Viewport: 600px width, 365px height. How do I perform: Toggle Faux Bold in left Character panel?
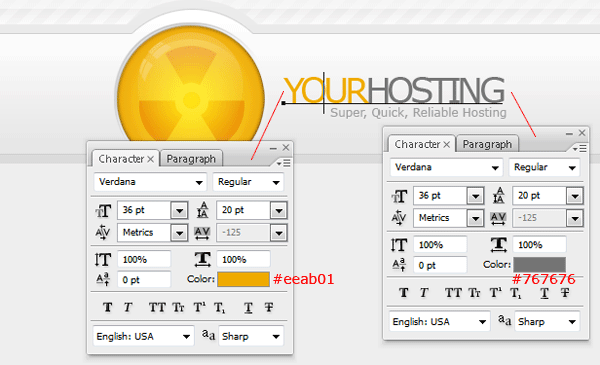pyautogui.click(x=108, y=307)
